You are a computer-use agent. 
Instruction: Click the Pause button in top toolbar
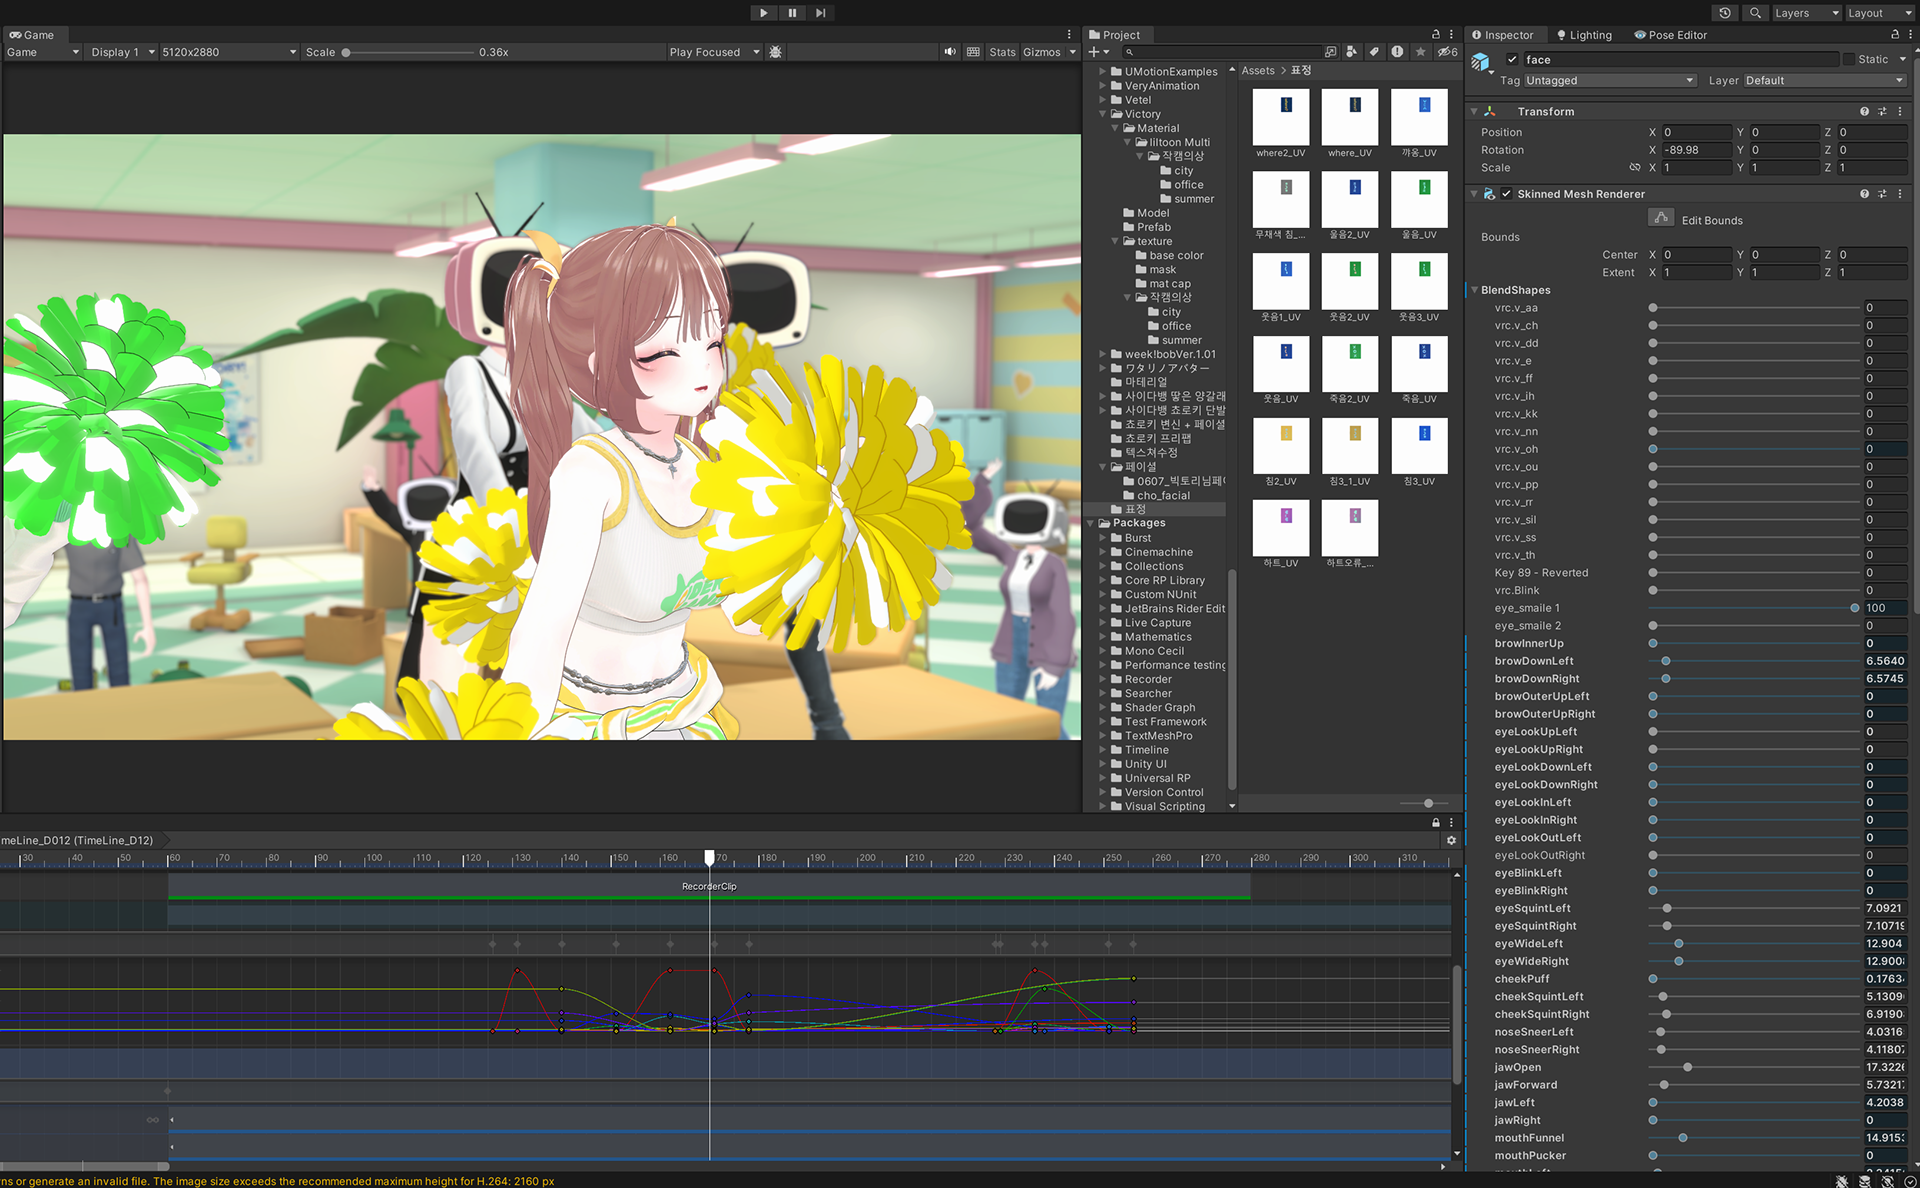(792, 13)
